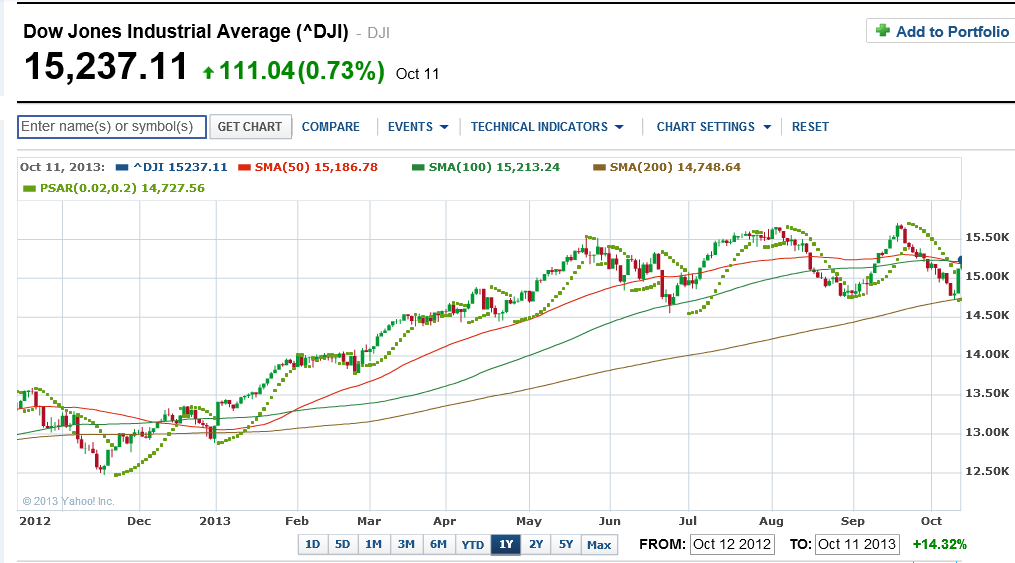The width and height of the screenshot is (1015, 563).
Task: Click the Dec x-axis month label
Action: pyautogui.click(x=139, y=521)
